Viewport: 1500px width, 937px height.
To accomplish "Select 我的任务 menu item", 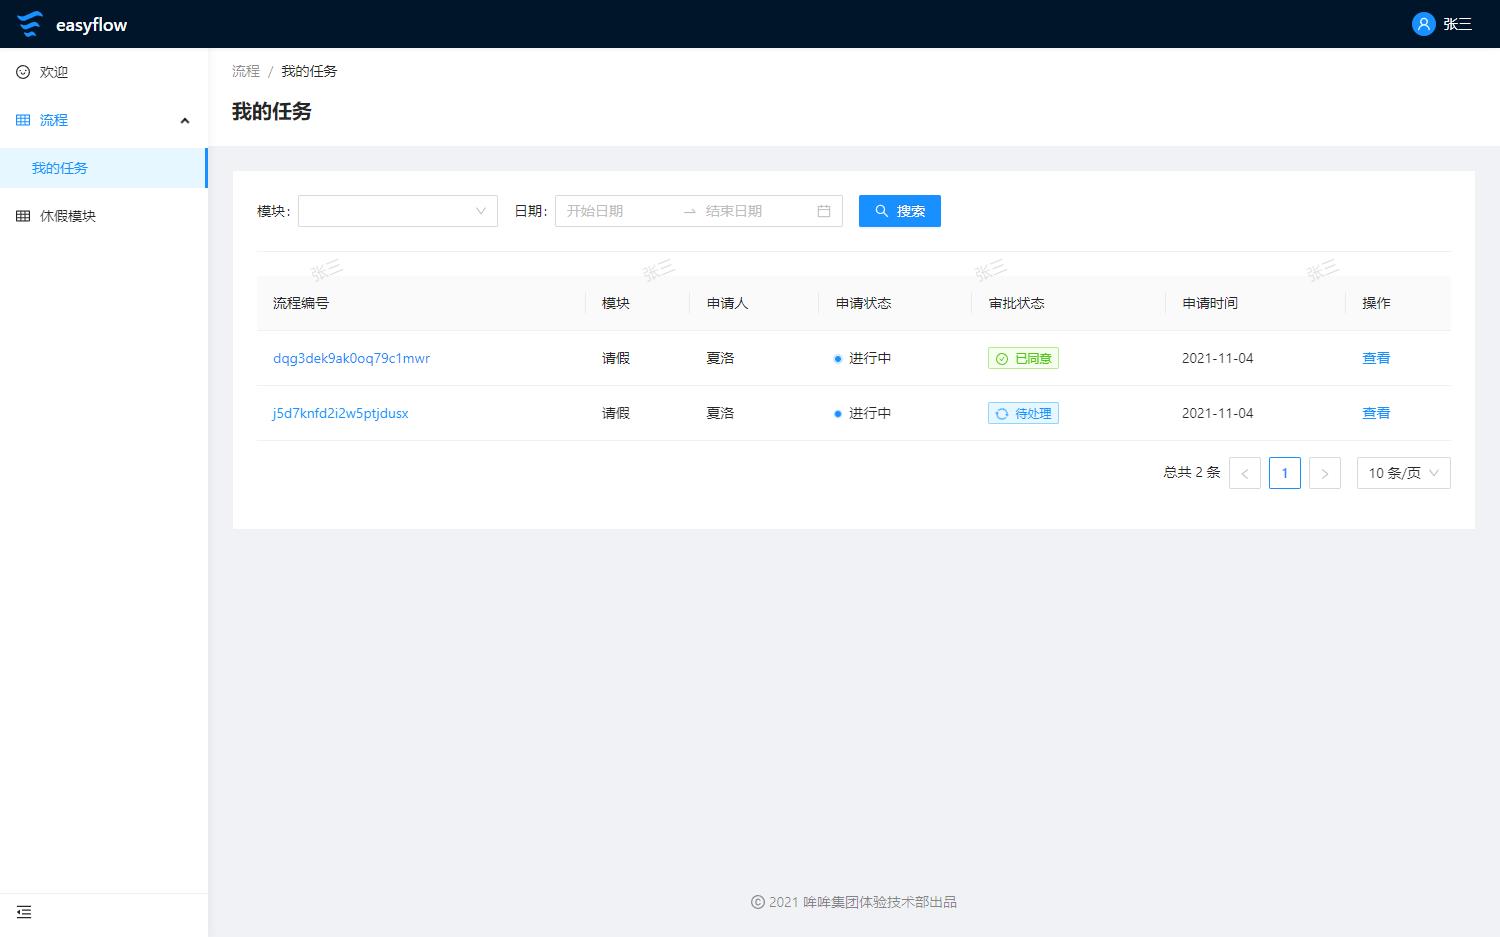I will [x=104, y=168].
